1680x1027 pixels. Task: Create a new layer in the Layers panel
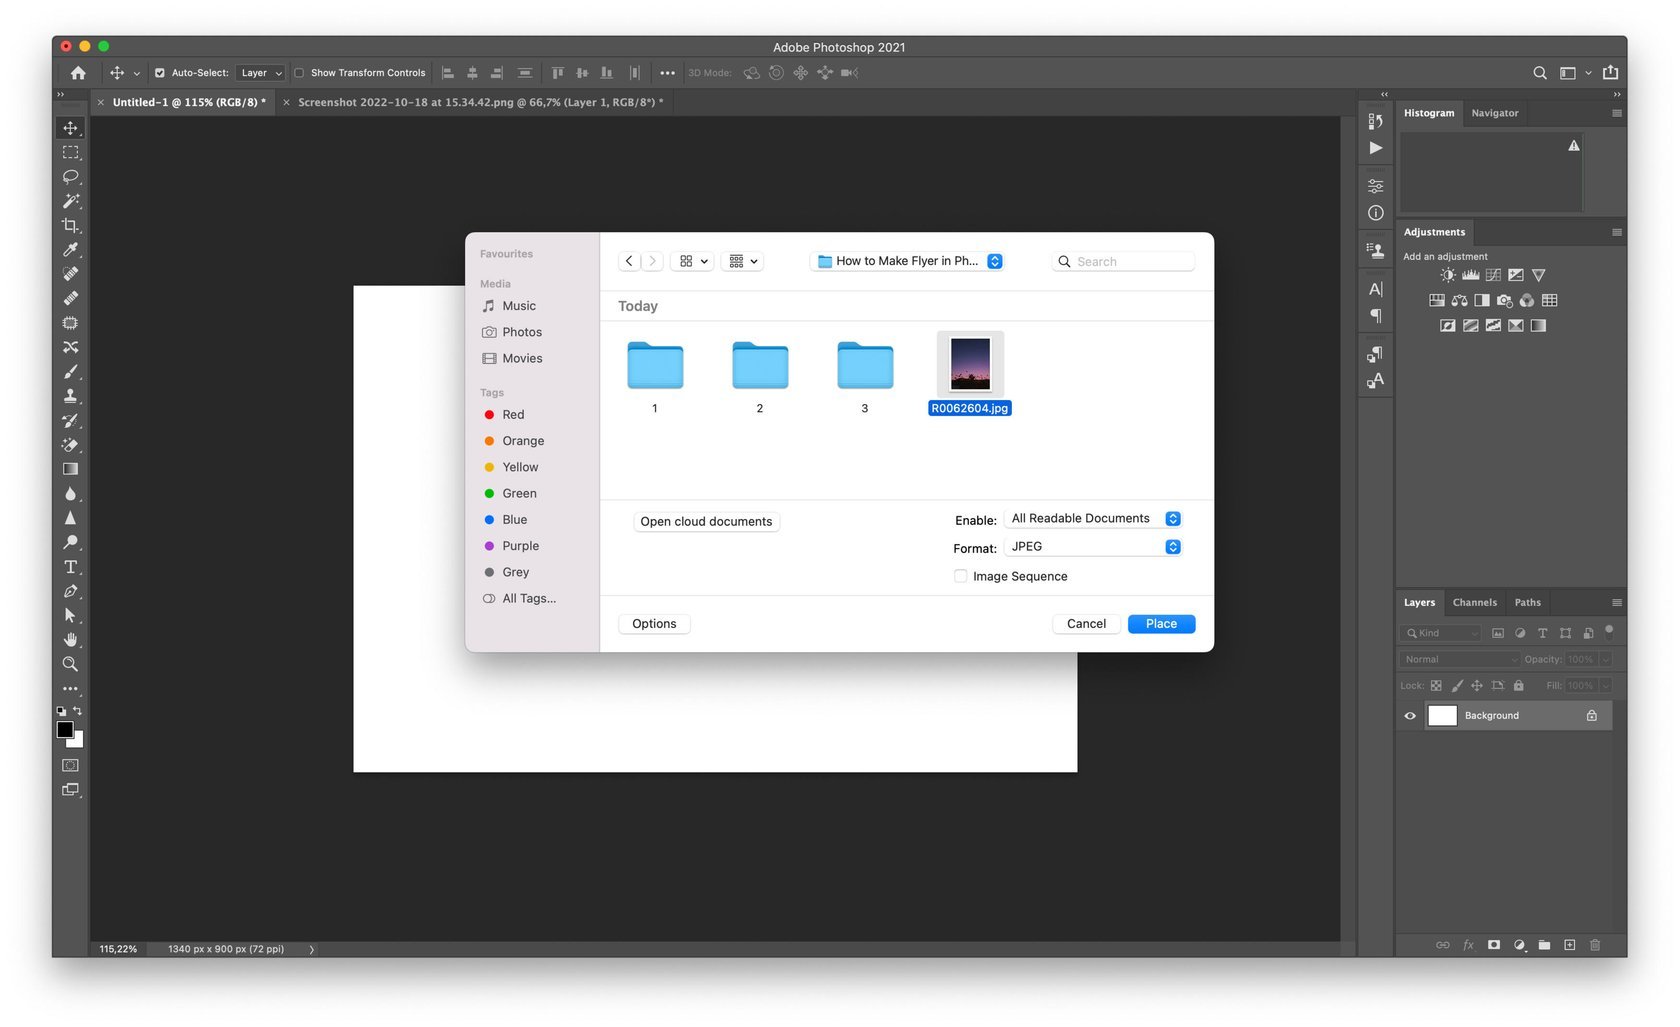1570,945
